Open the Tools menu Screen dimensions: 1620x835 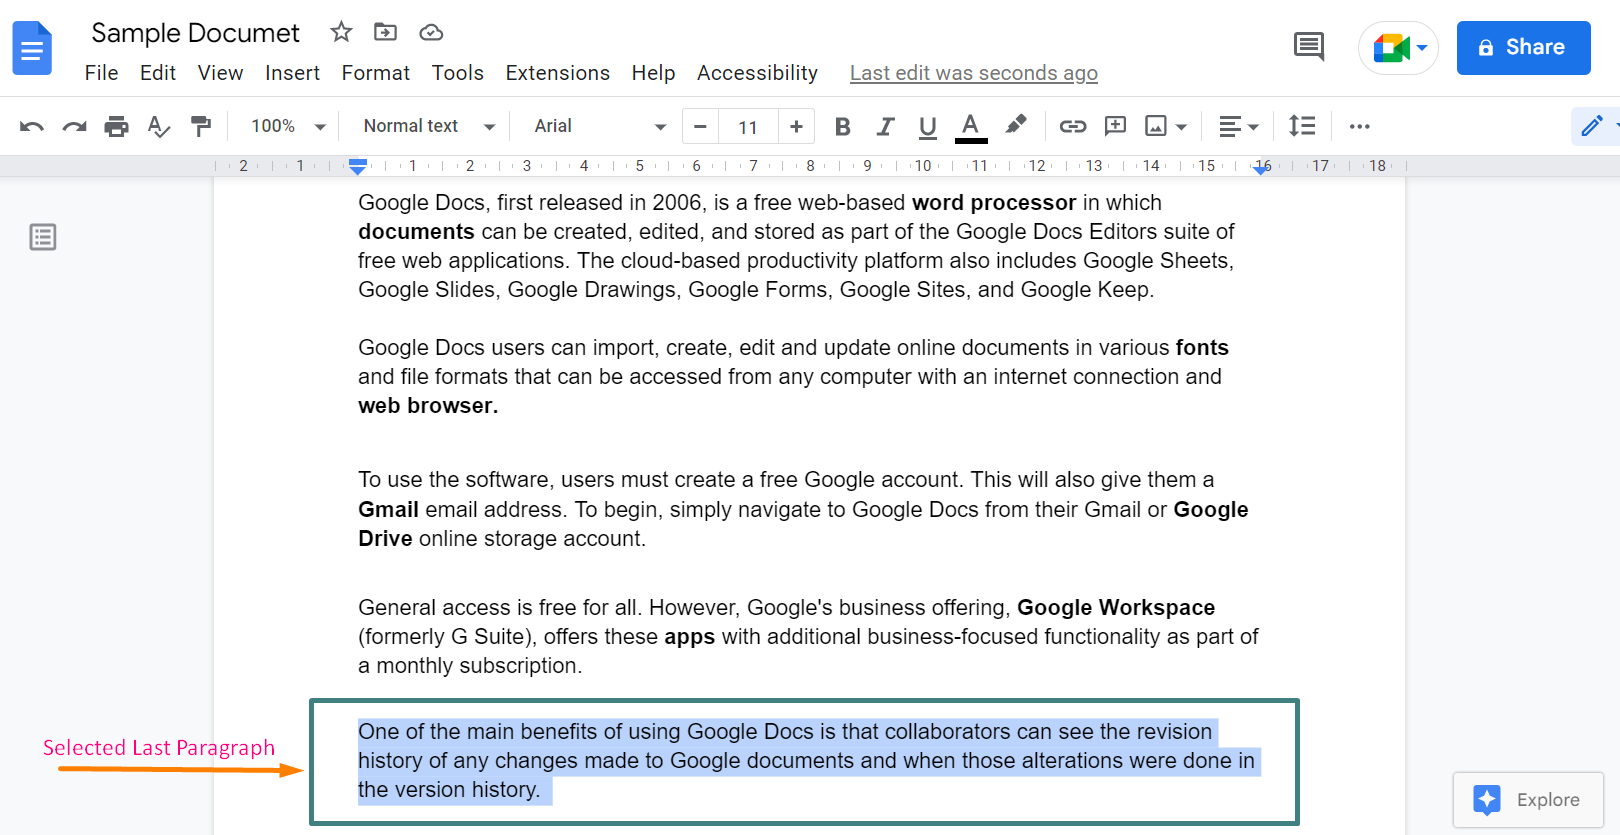pos(457,73)
